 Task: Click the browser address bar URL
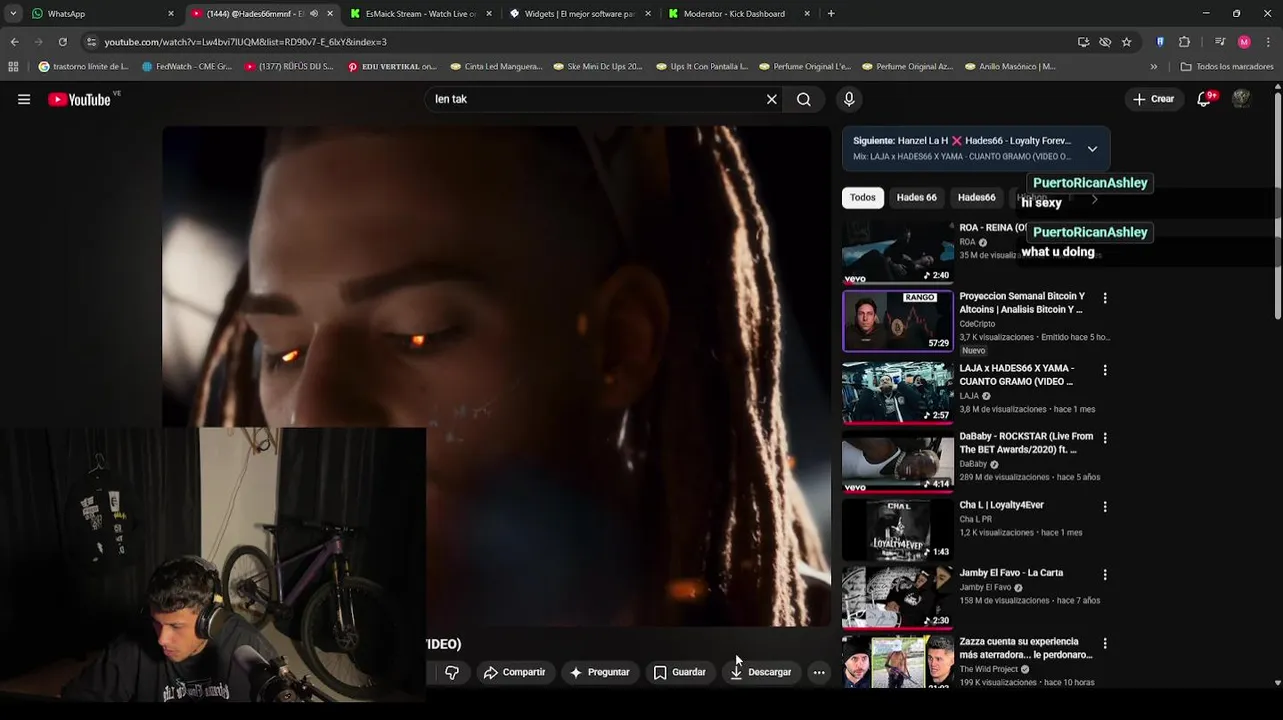245,42
